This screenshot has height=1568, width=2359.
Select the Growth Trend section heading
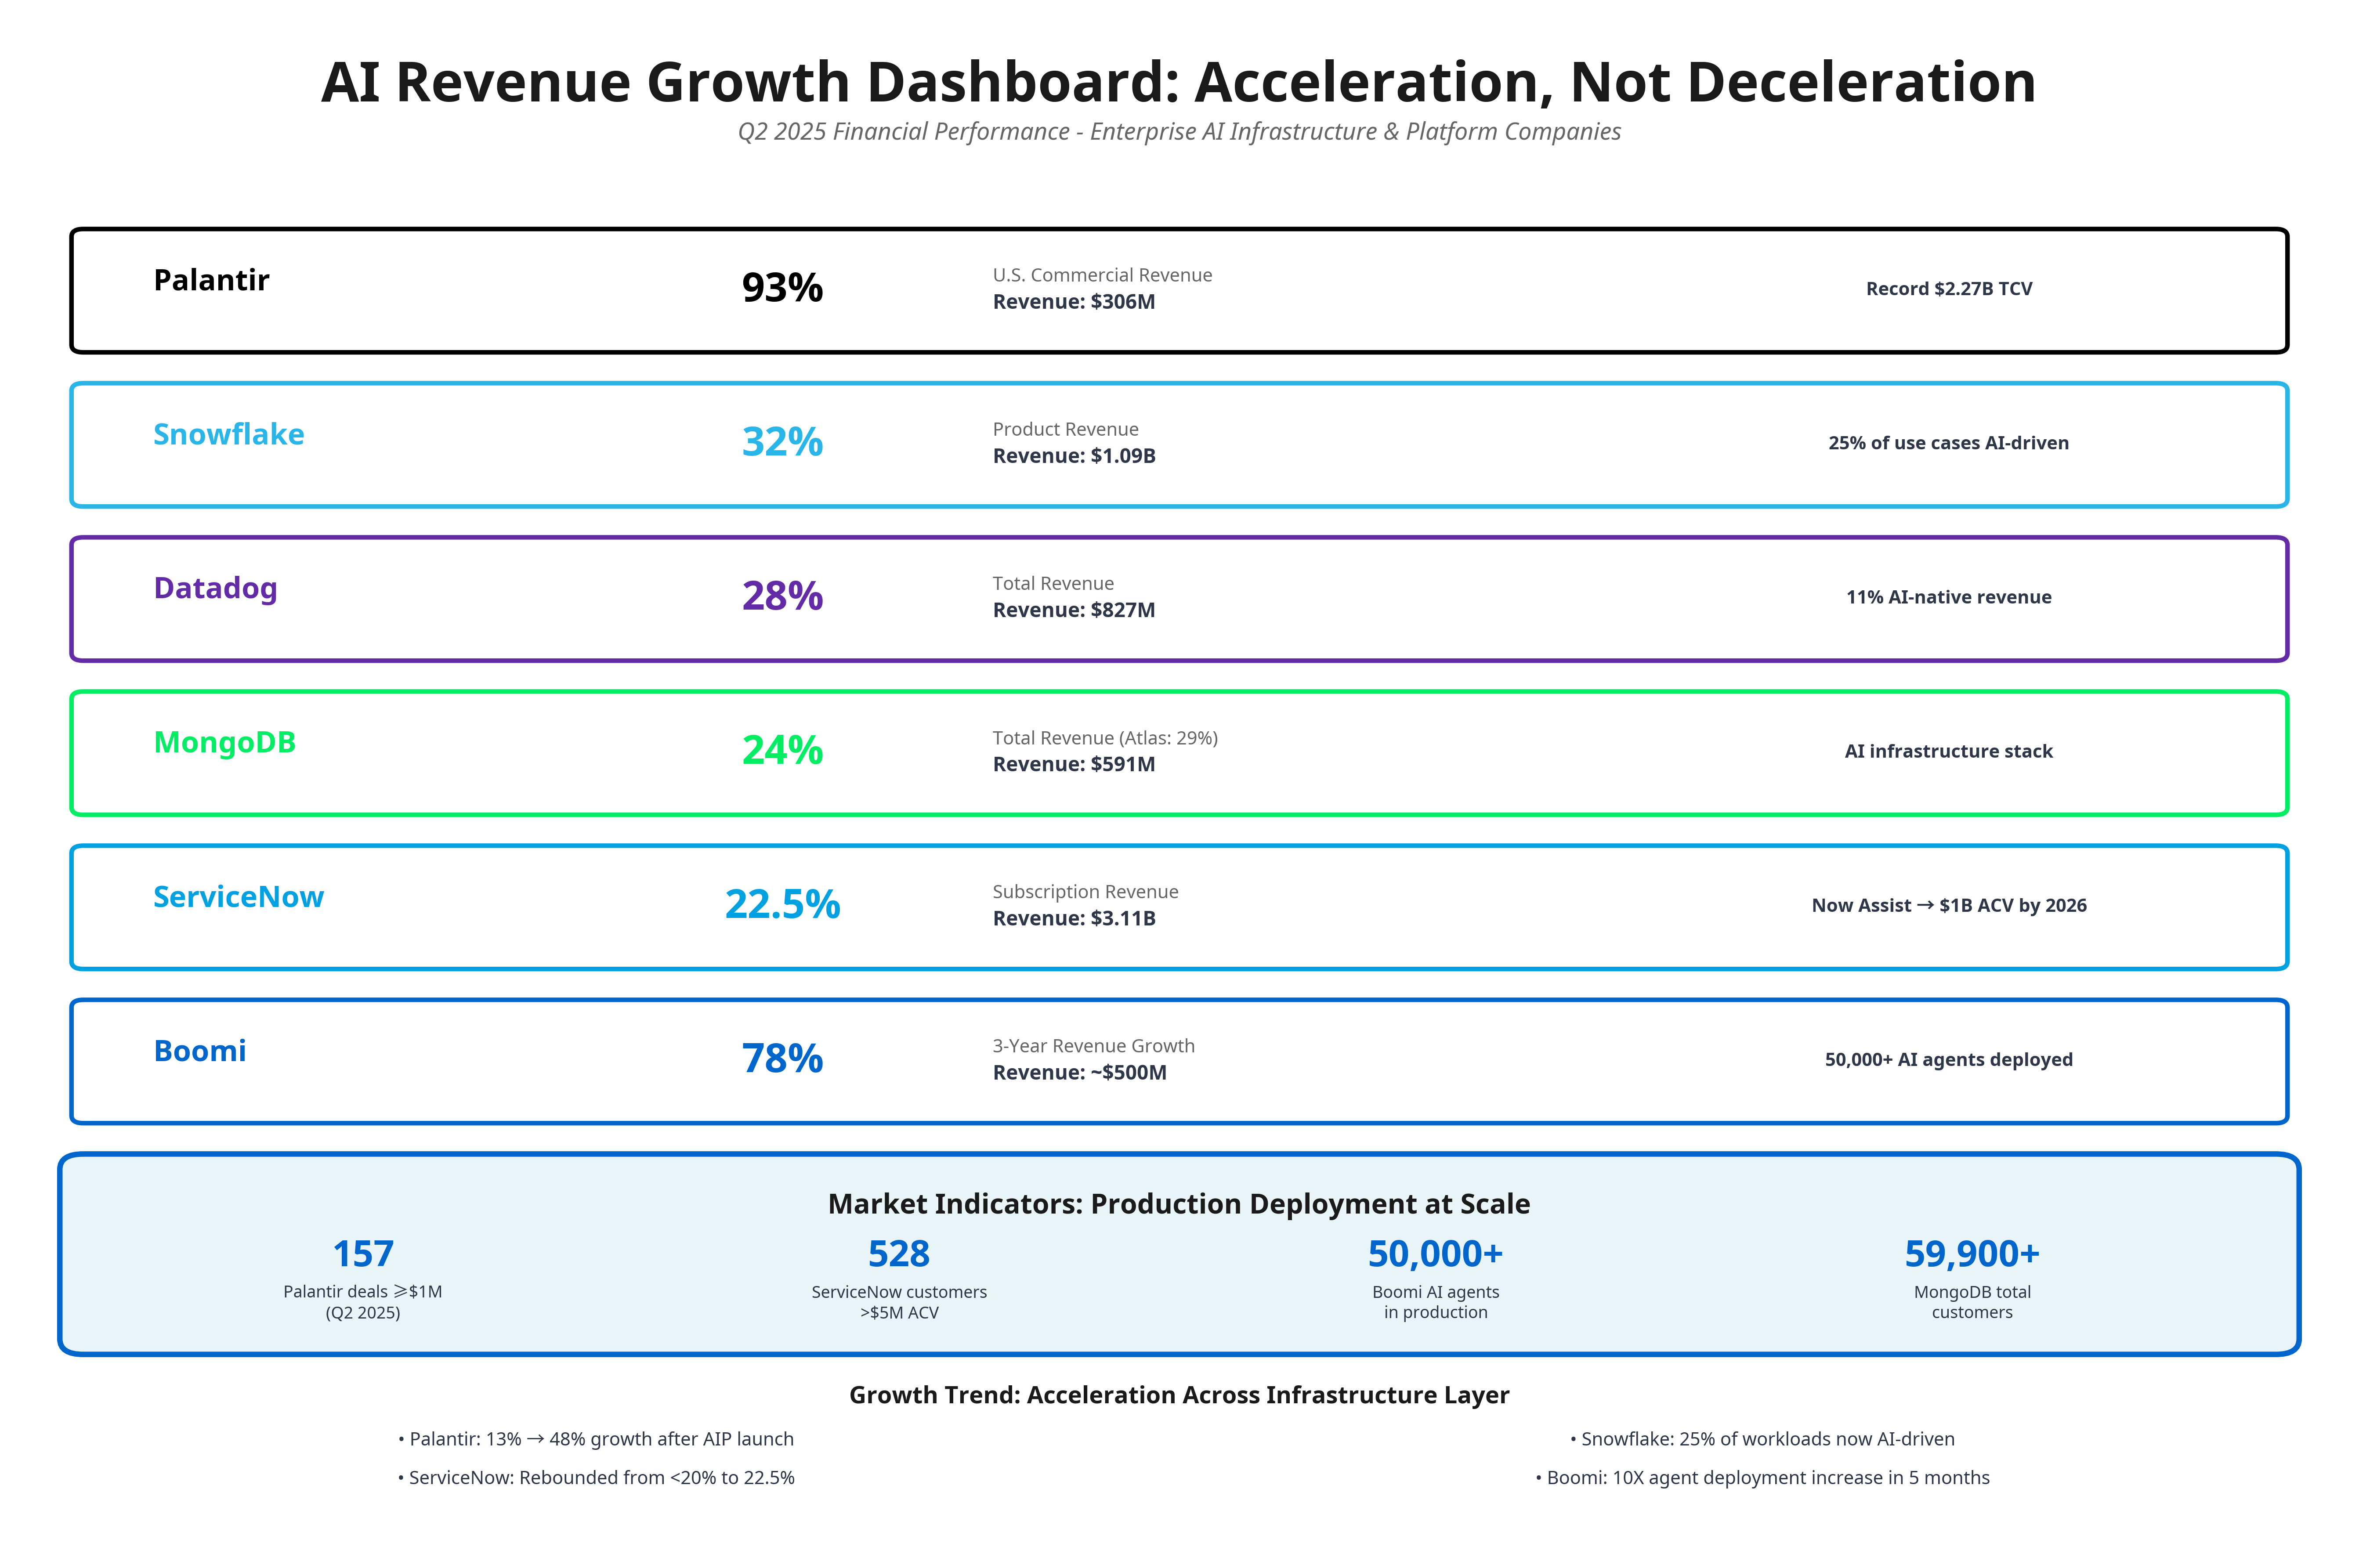tap(1178, 1395)
